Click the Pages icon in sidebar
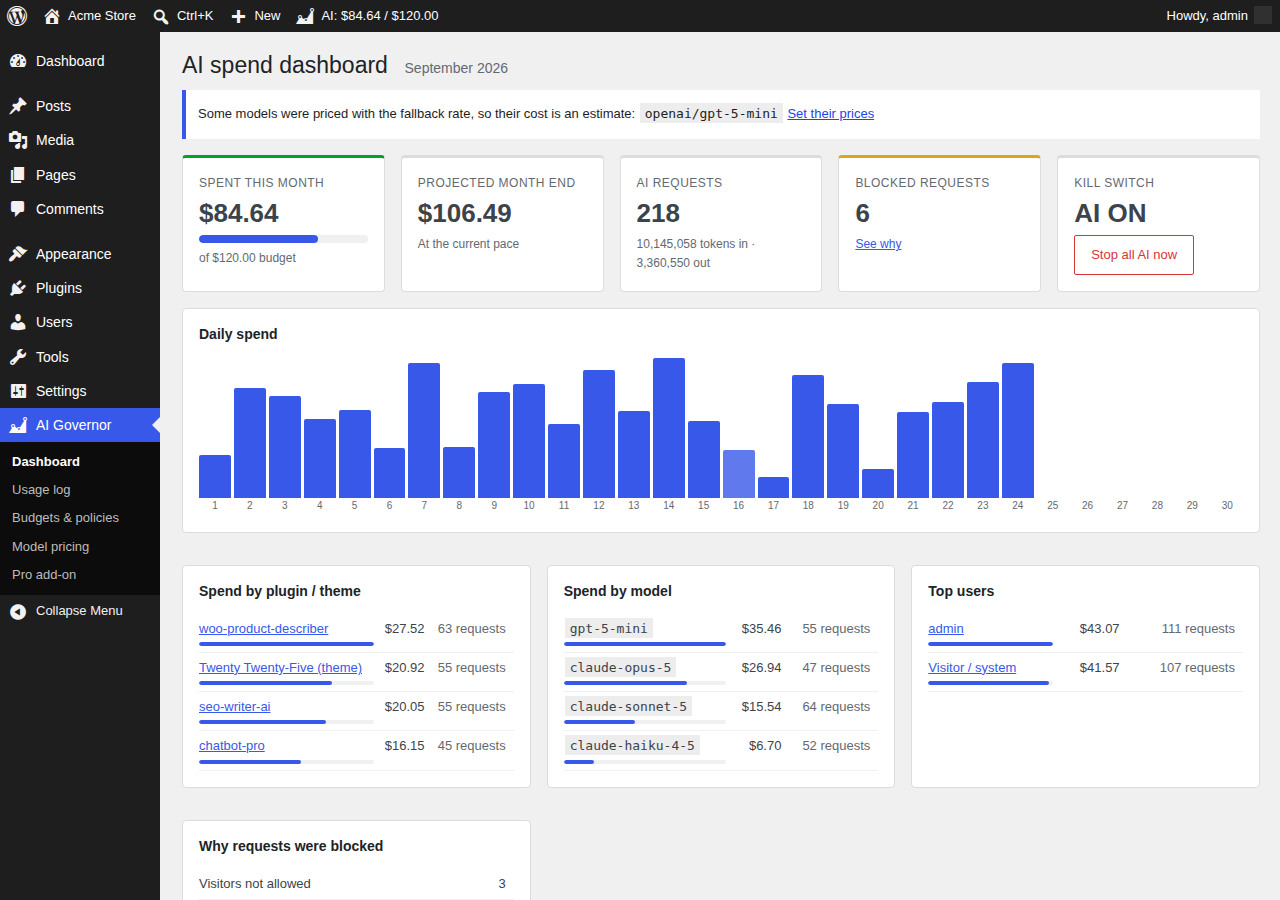This screenshot has height=900, width=1280. coord(18,175)
